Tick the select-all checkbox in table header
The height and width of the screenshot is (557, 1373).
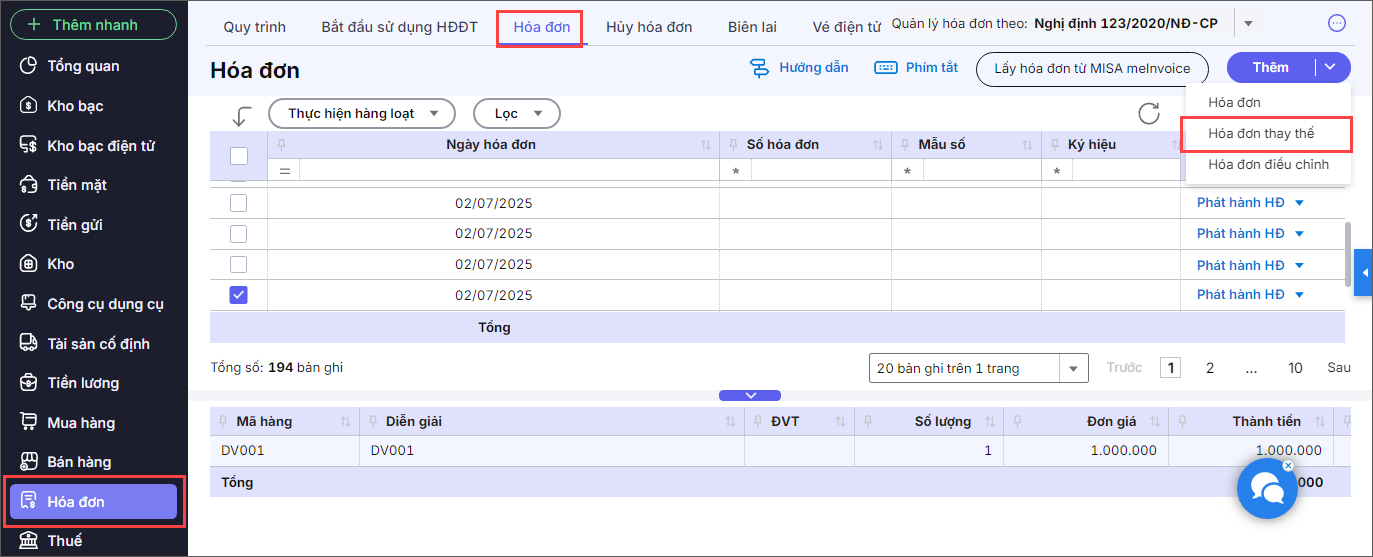click(x=239, y=156)
